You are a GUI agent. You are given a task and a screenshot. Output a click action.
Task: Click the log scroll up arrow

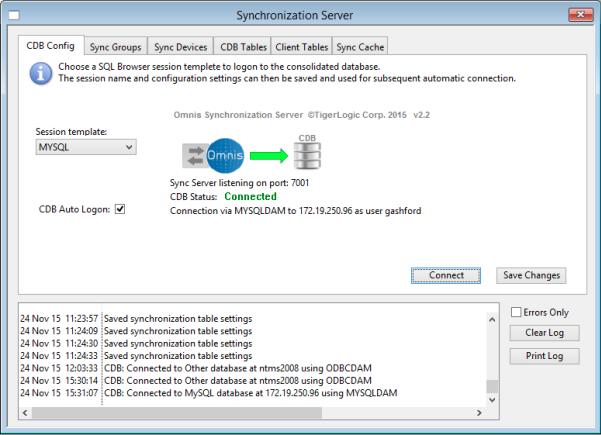click(x=492, y=319)
